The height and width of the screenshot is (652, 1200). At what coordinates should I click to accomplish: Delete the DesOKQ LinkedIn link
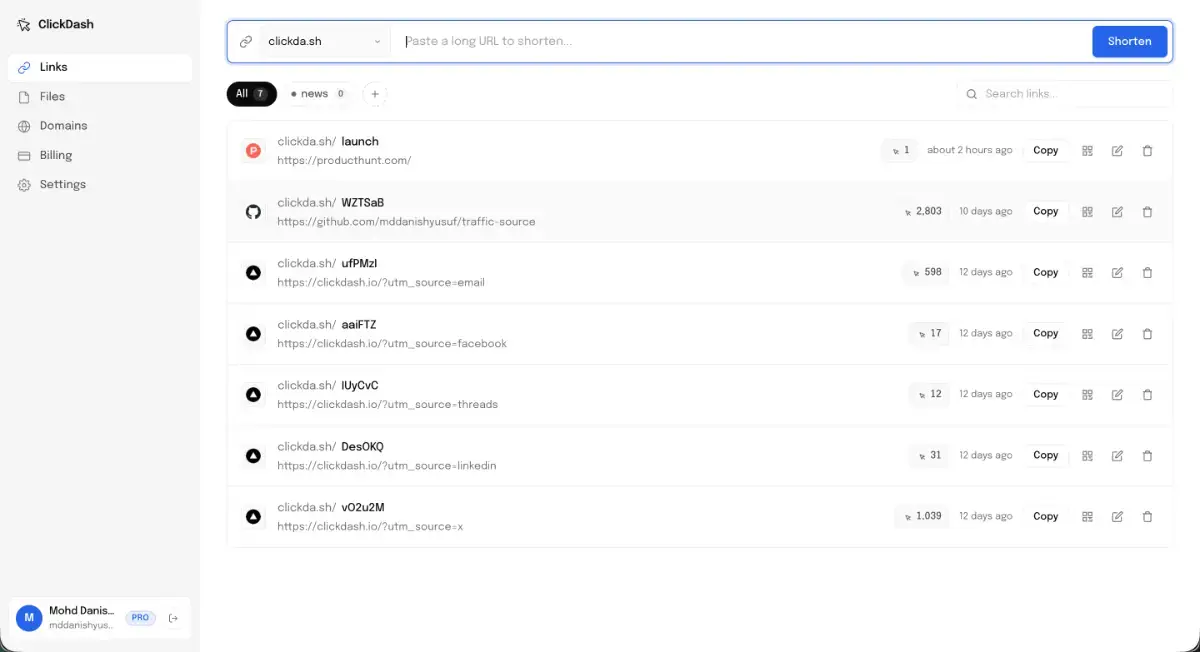coord(1147,456)
